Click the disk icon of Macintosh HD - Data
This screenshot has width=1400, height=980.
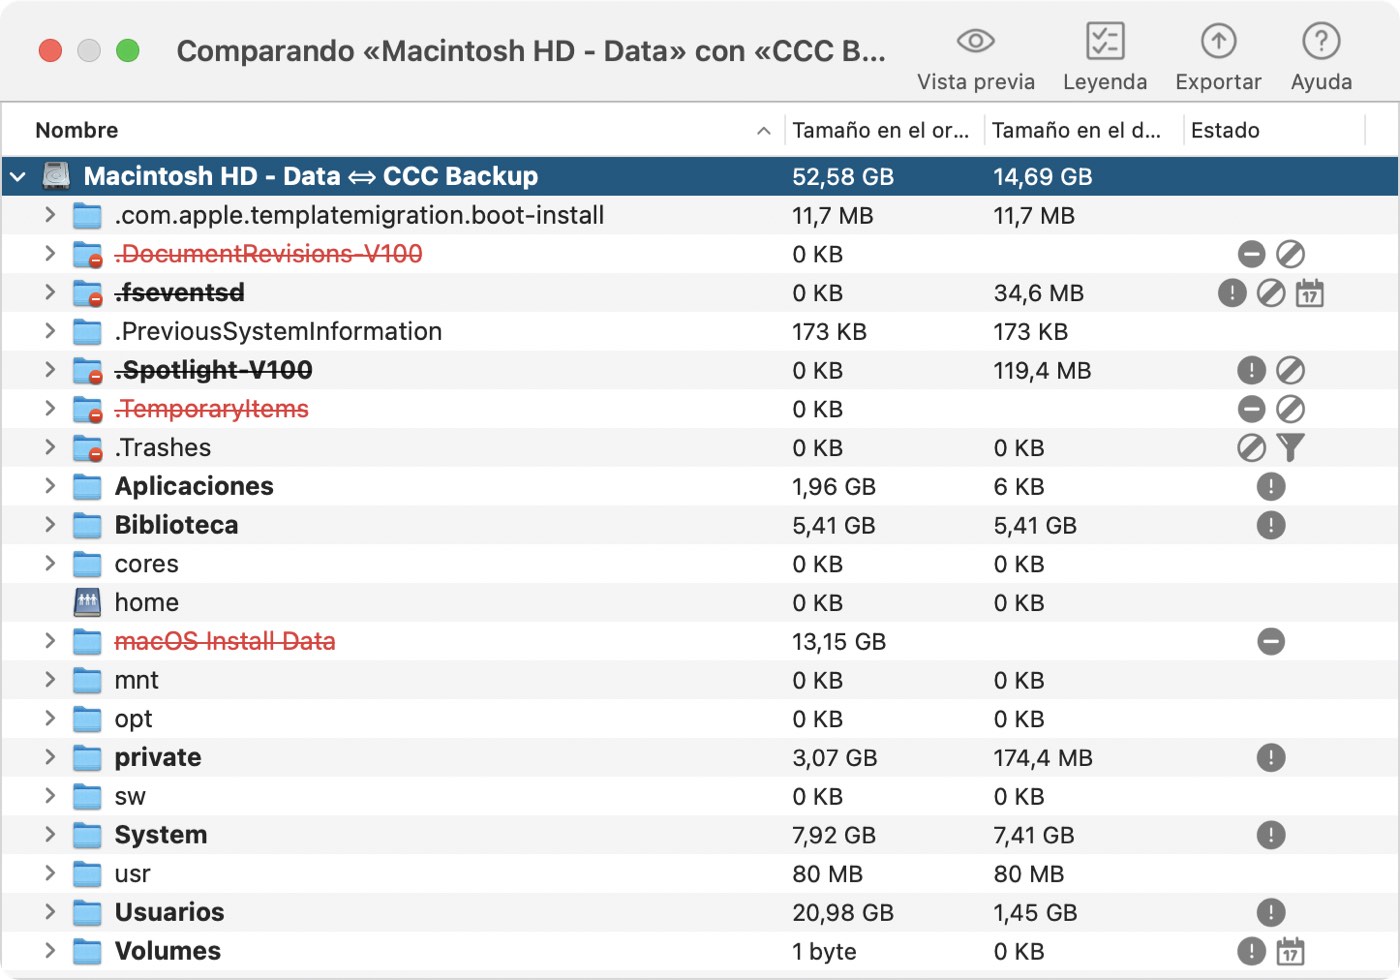[x=56, y=176]
